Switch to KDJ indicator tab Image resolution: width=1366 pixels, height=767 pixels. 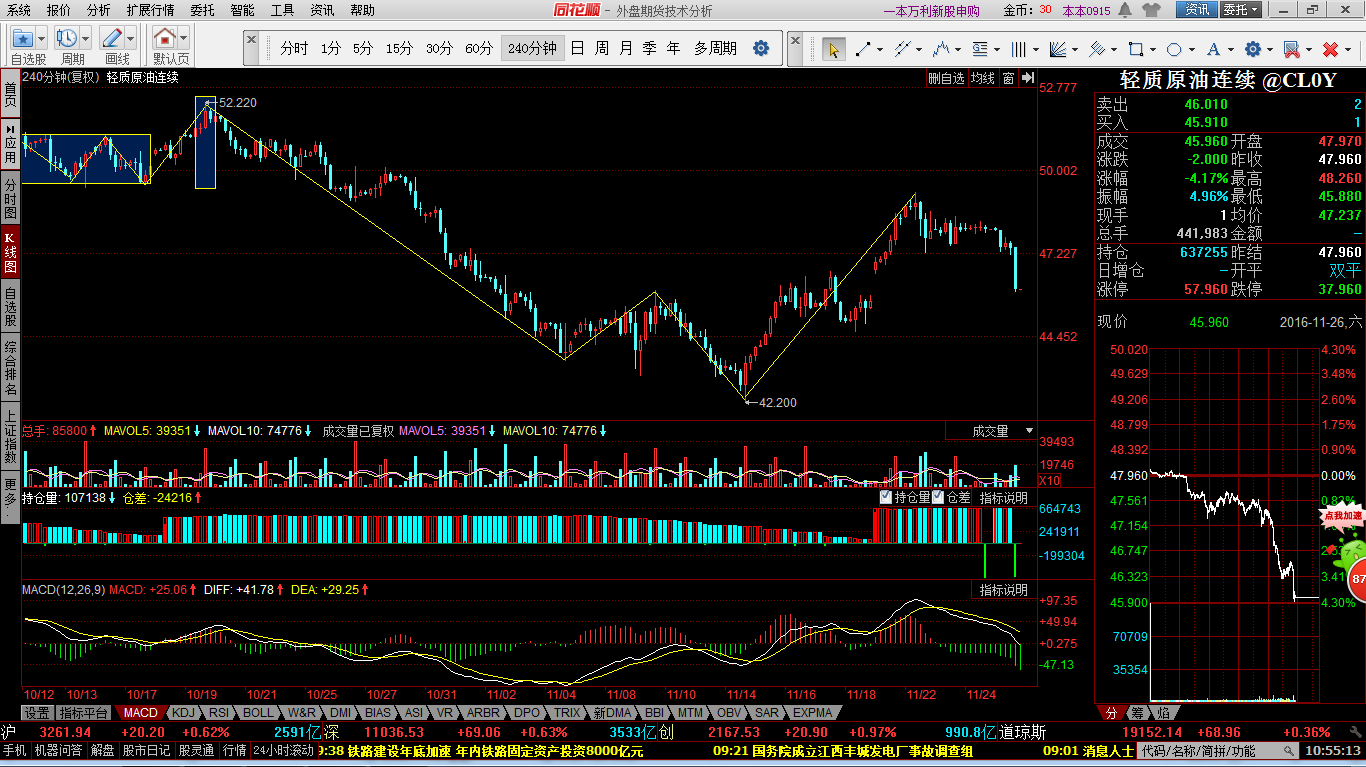183,713
